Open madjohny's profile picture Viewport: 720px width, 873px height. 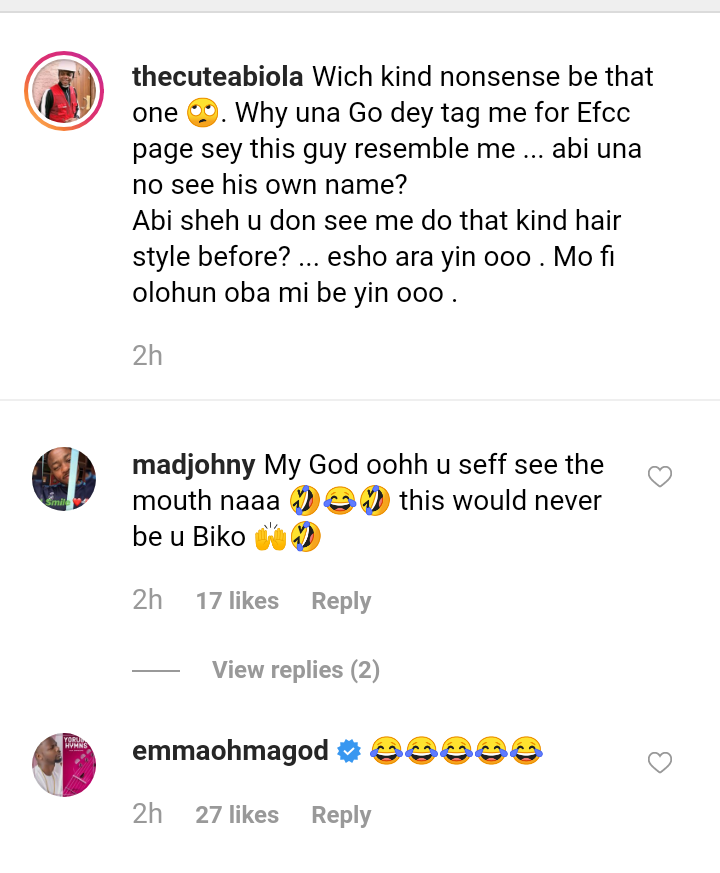point(64,479)
